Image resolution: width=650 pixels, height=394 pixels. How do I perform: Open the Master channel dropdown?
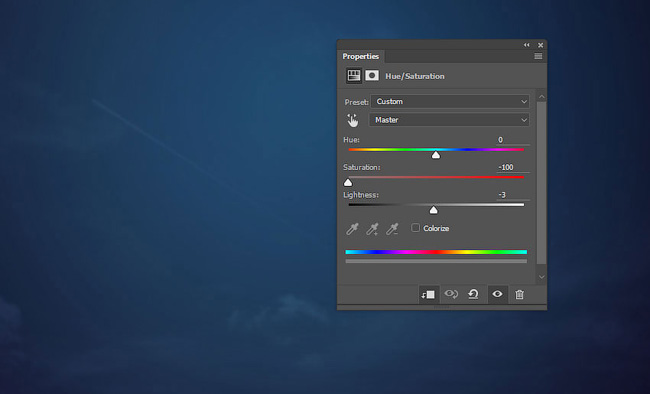[x=449, y=120]
